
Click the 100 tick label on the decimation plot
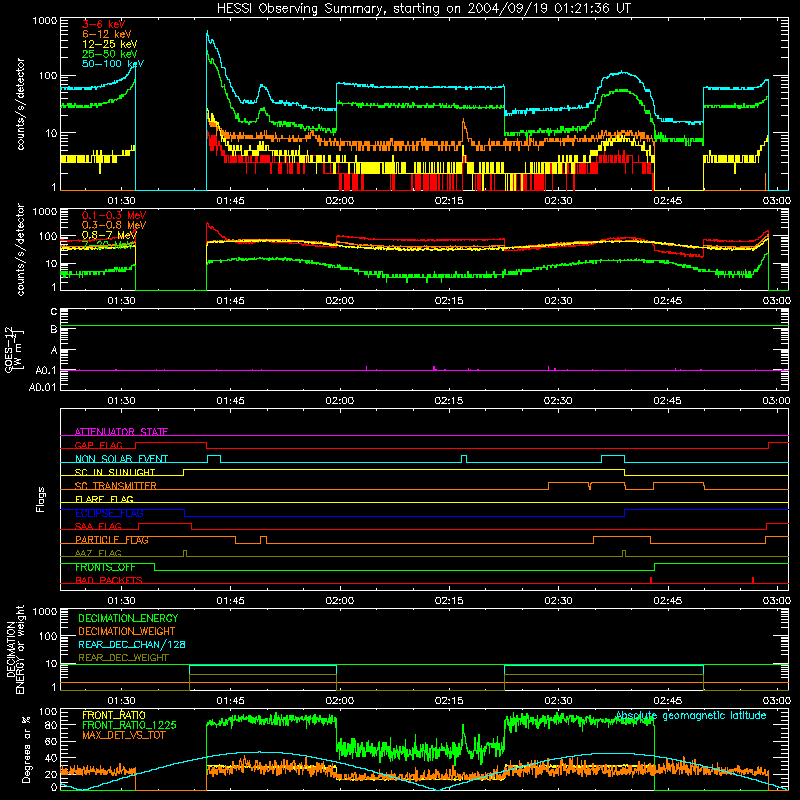click(x=49, y=636)
